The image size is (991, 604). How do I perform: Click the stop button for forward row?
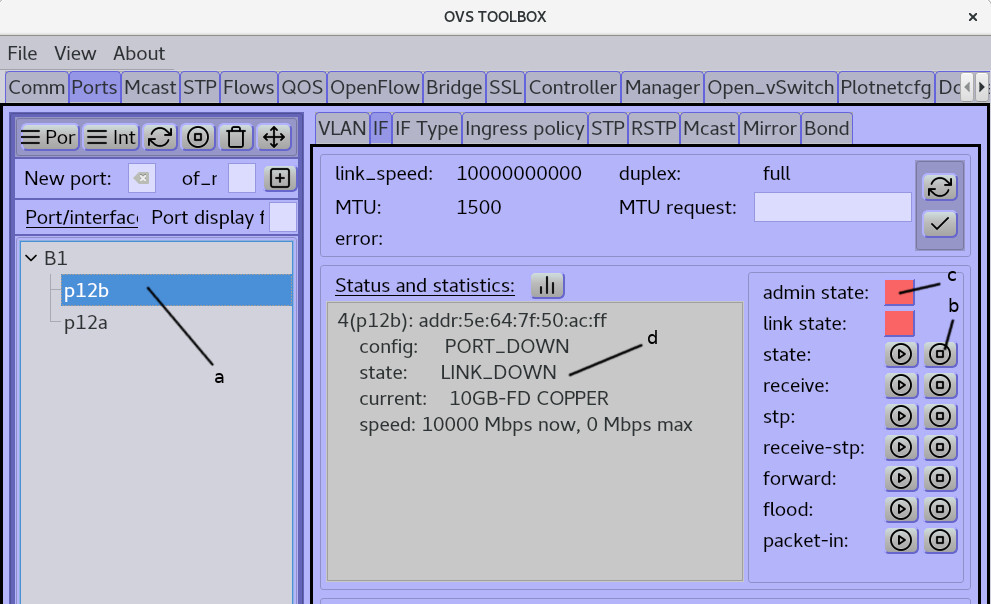click(940, 478)
